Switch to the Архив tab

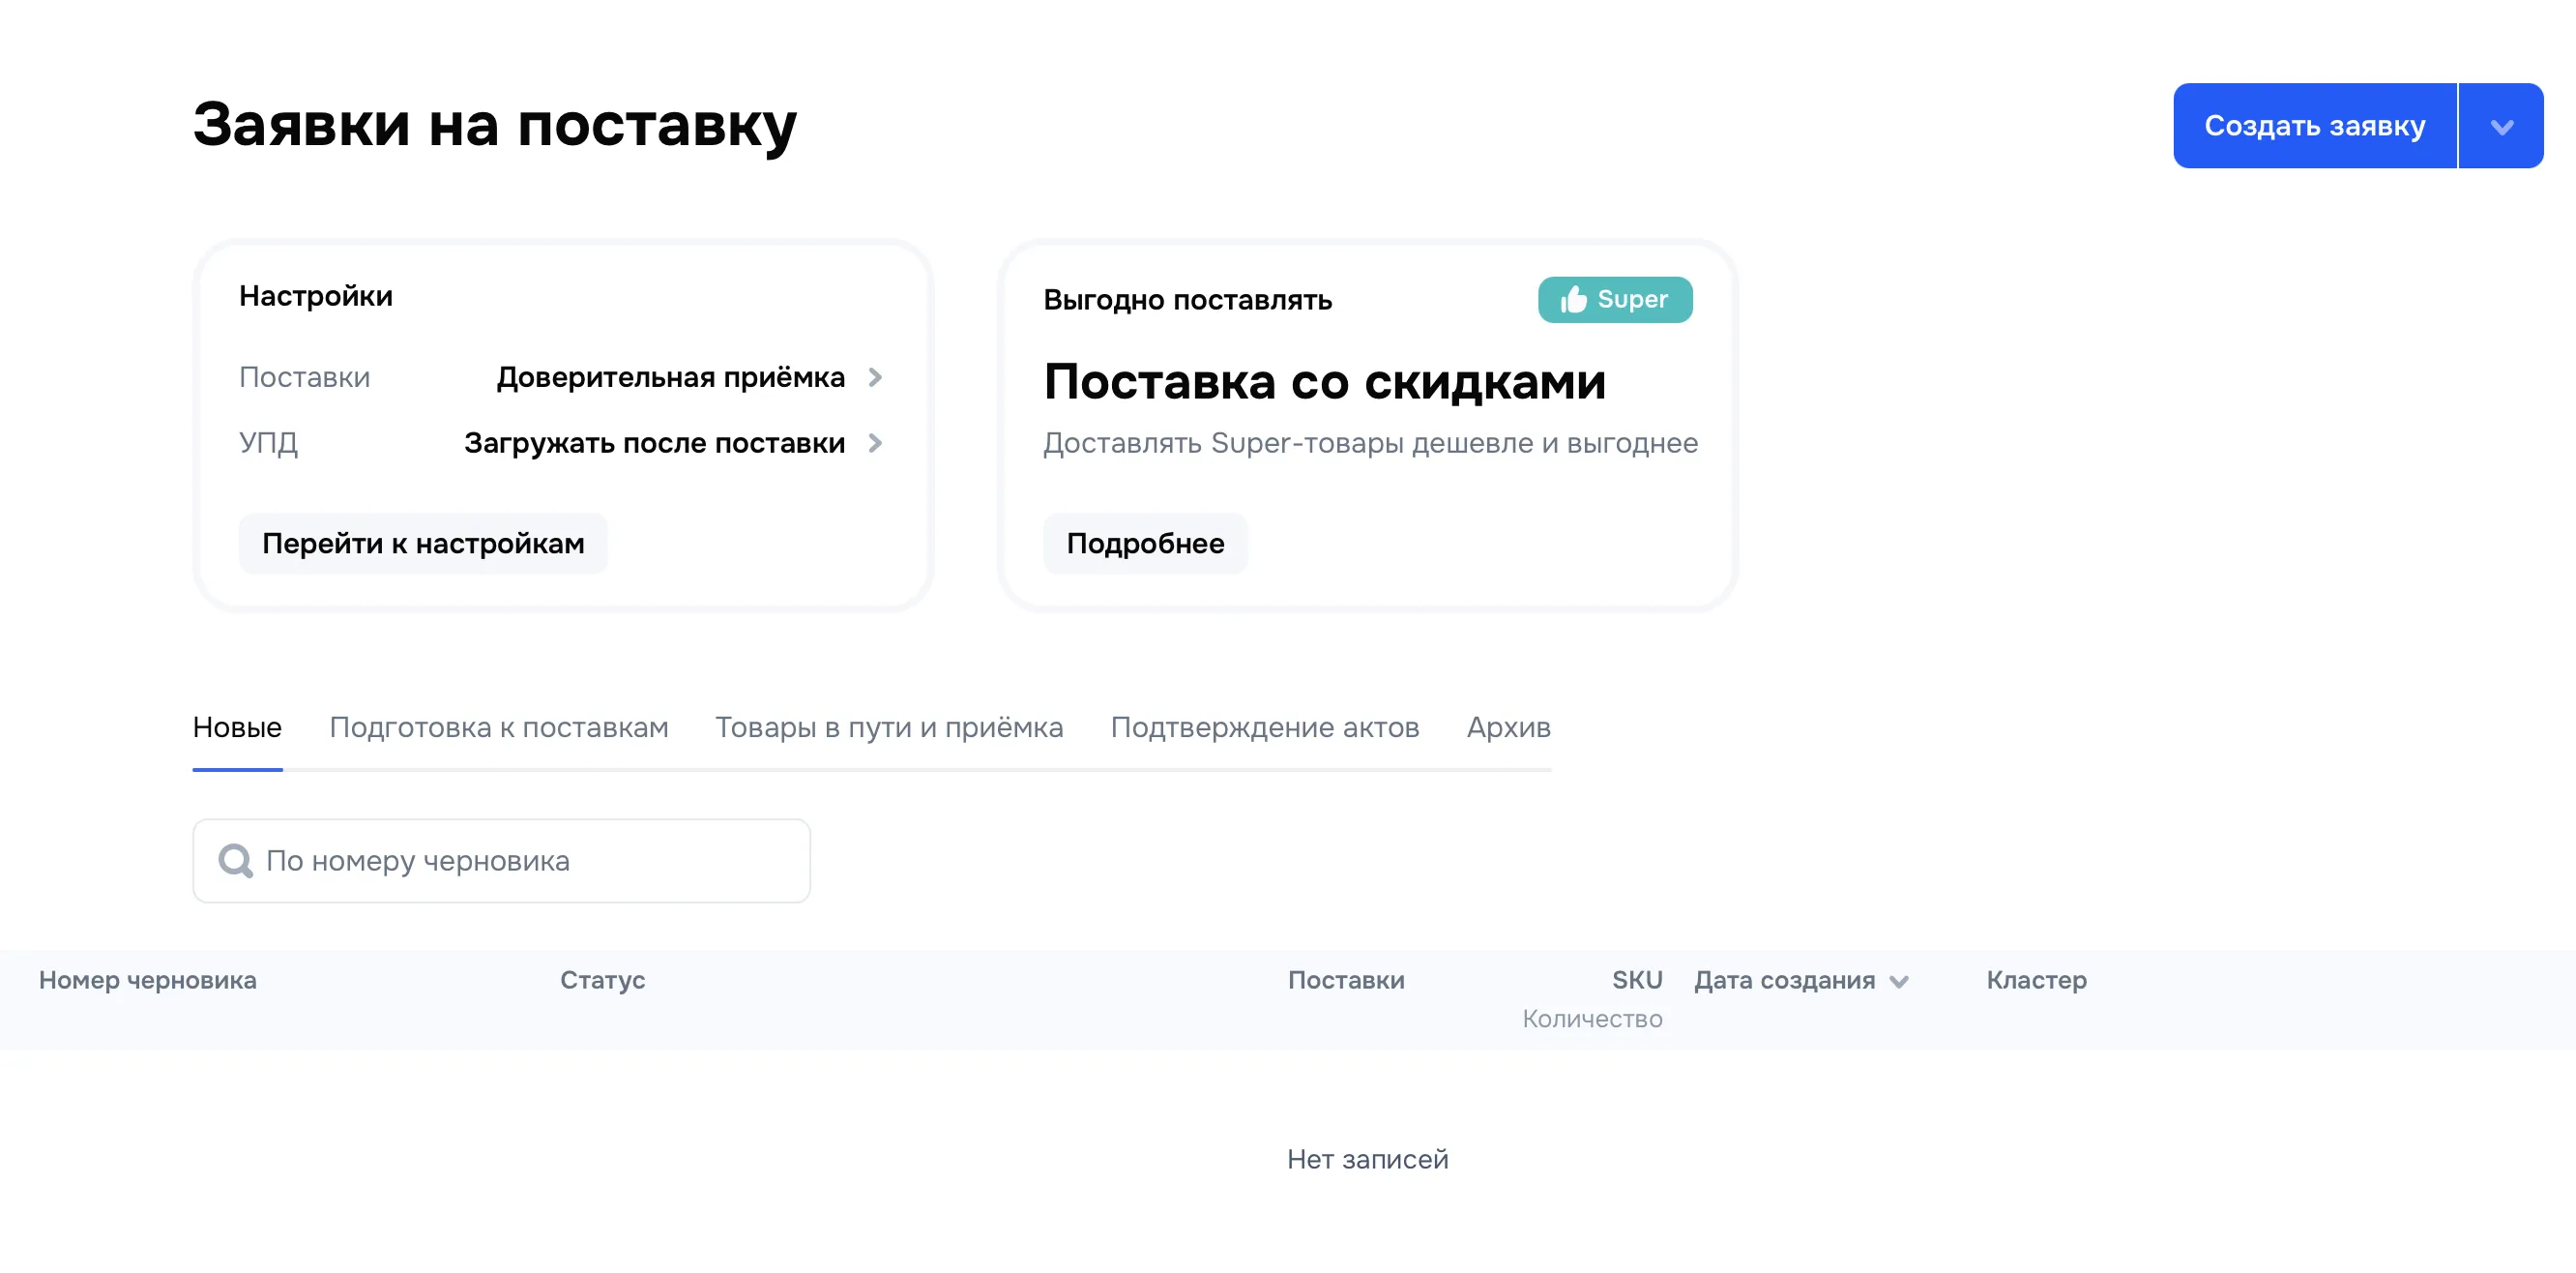coord(1507,727)
